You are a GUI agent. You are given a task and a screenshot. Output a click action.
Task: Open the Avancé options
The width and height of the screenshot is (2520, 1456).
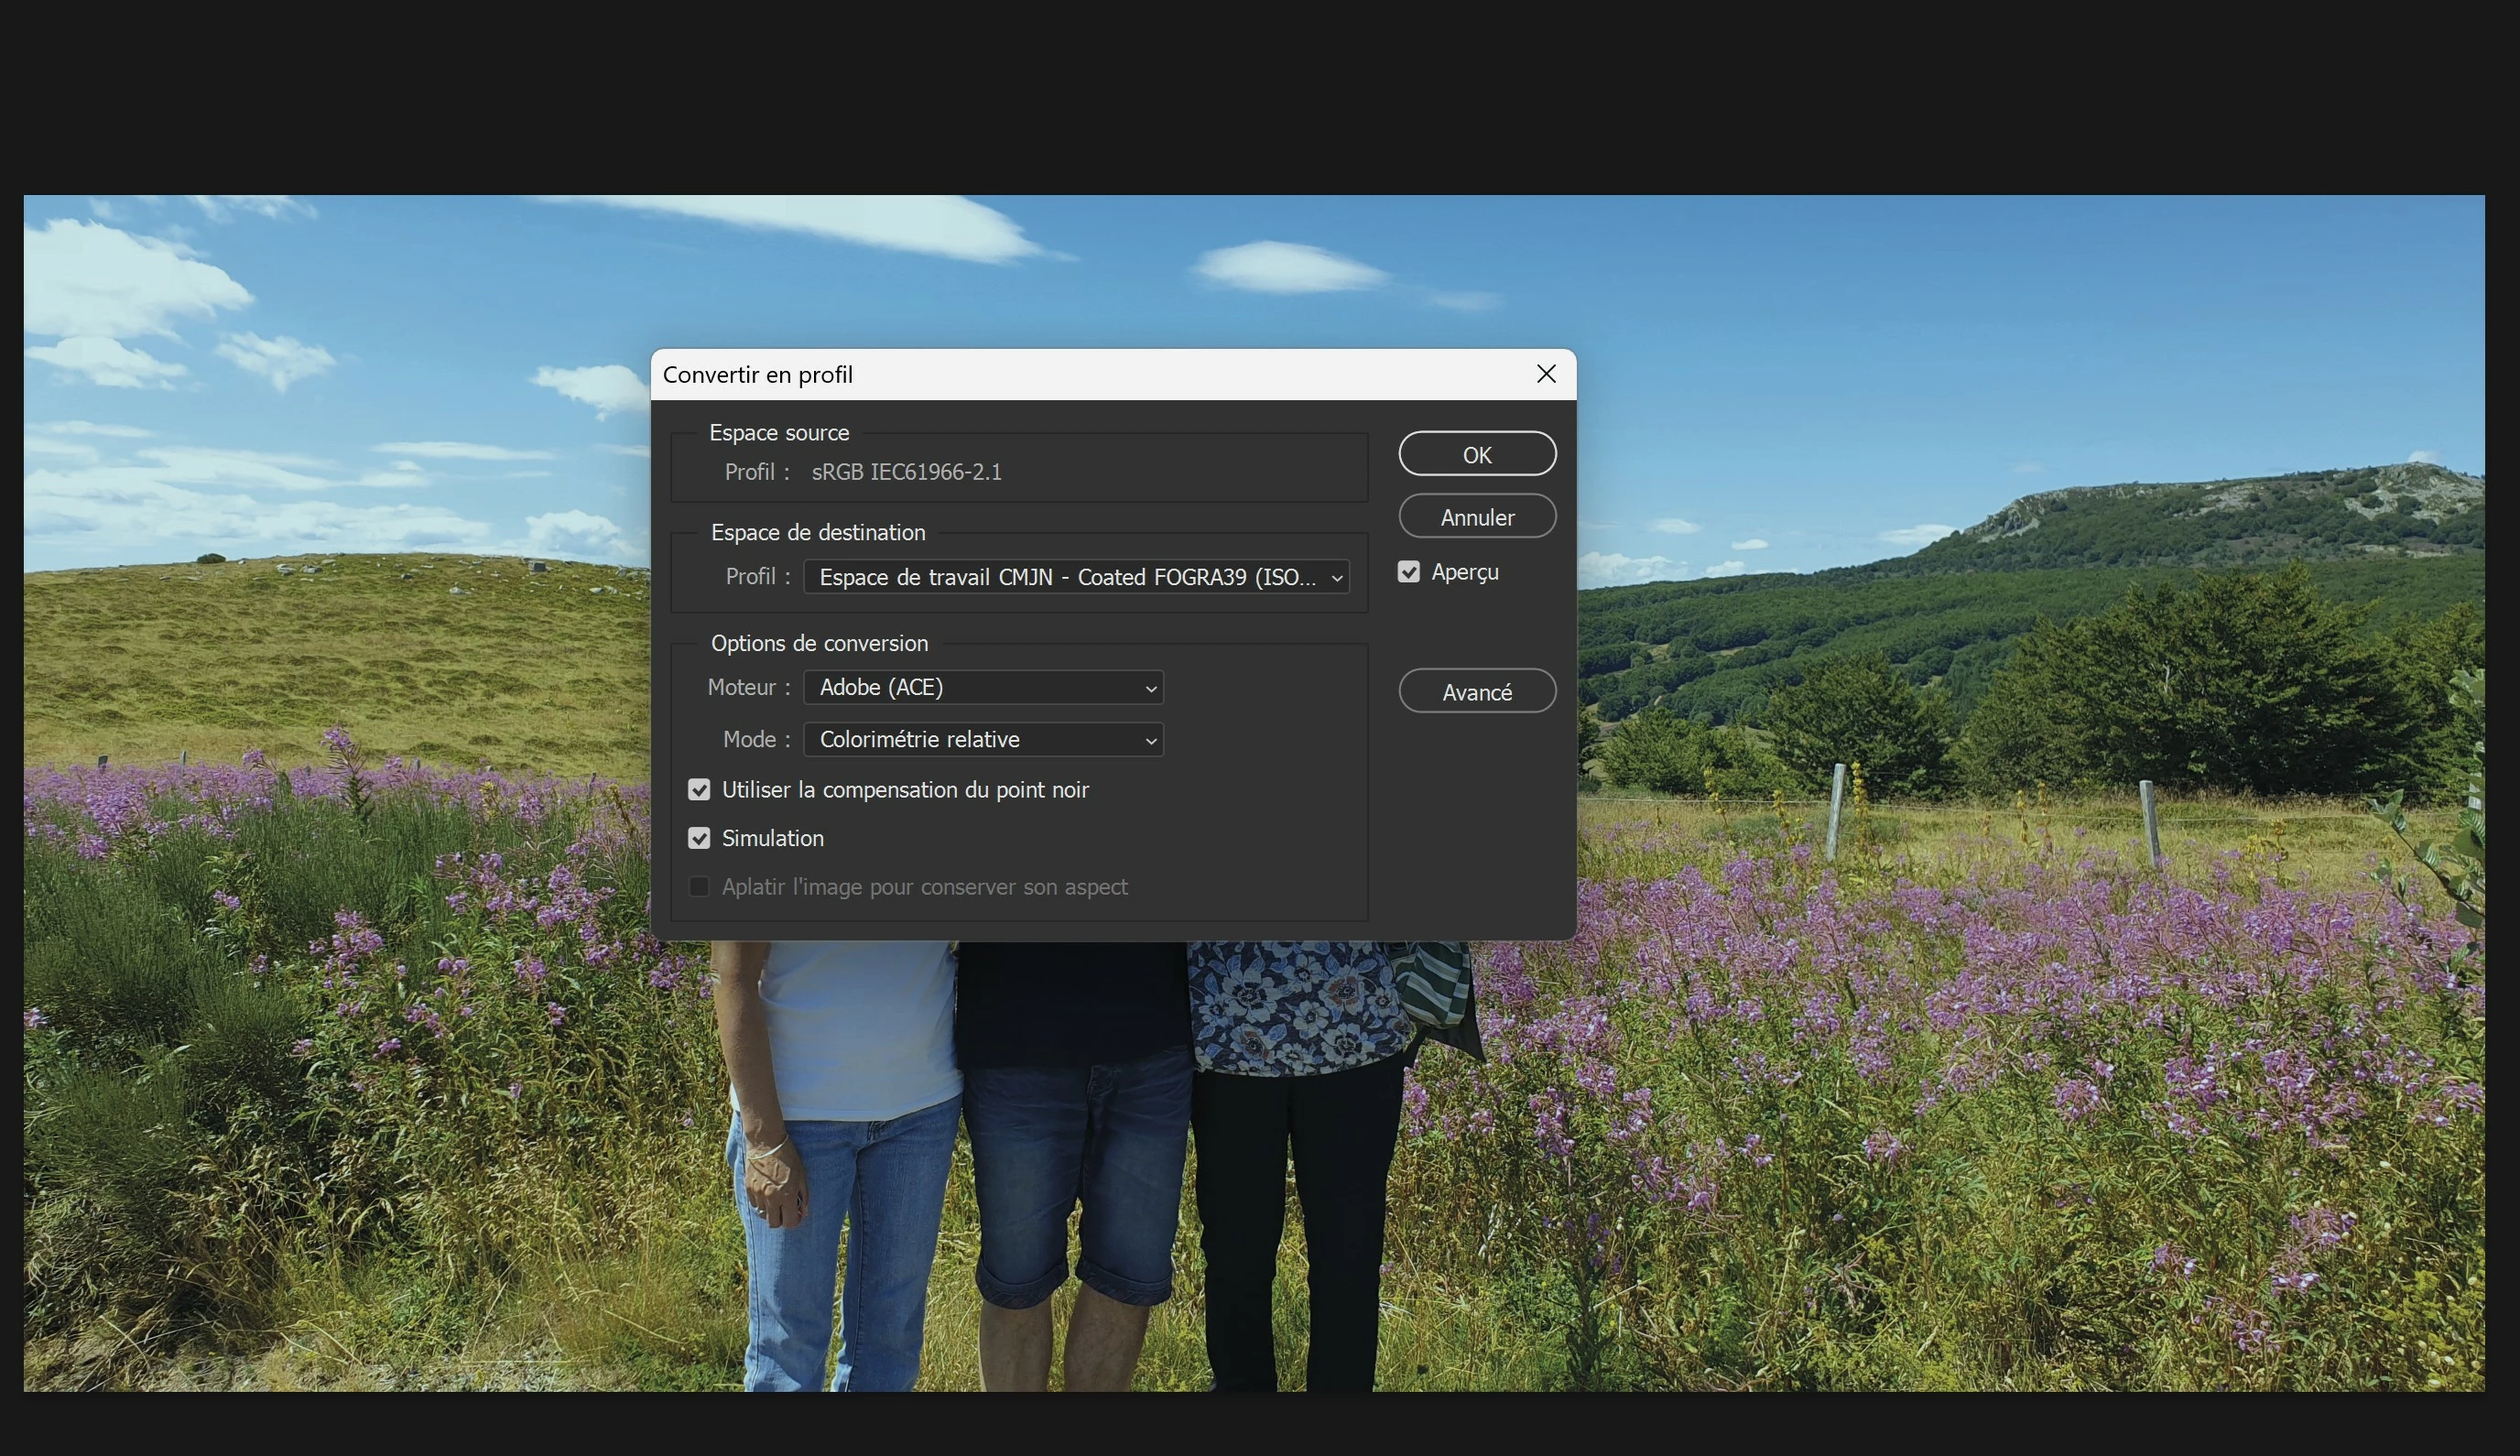coord(1476,692)
